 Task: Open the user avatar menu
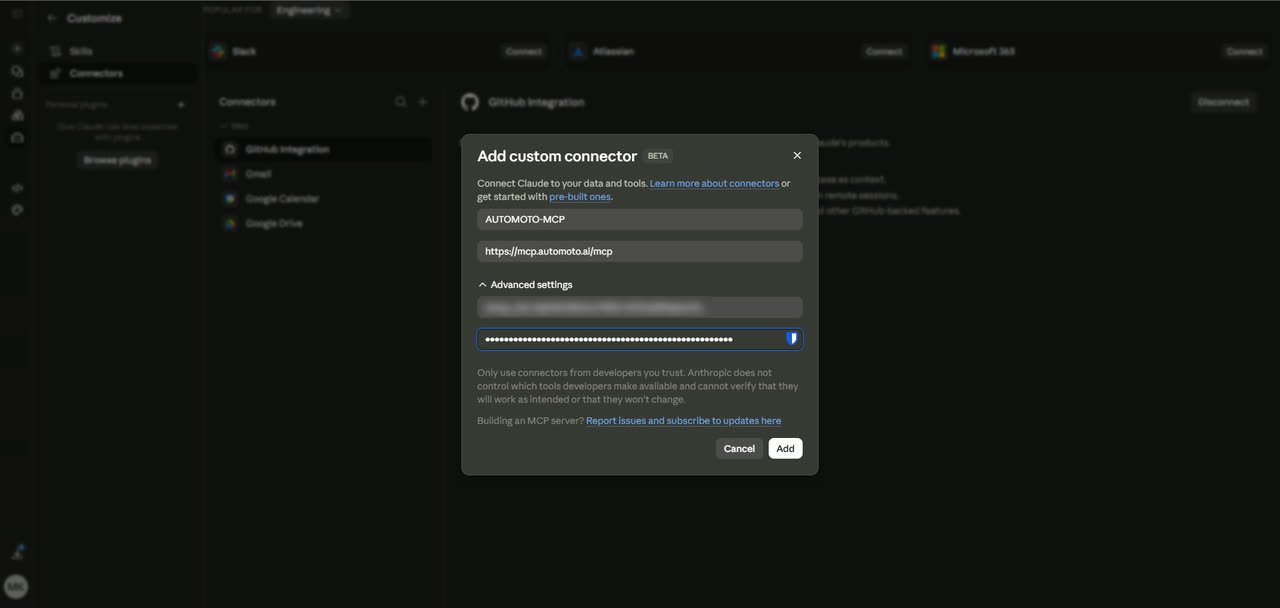[16, 587]
